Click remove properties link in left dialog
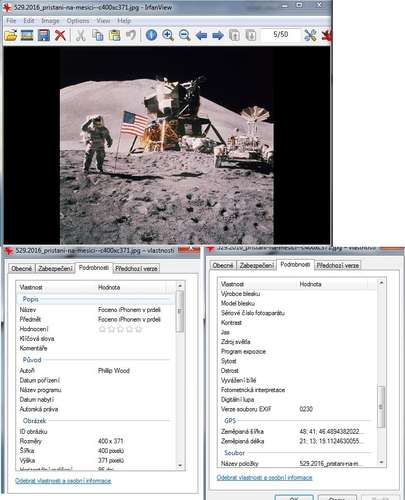This screenshot has width=405, height=500. click(x=63, y=481)
